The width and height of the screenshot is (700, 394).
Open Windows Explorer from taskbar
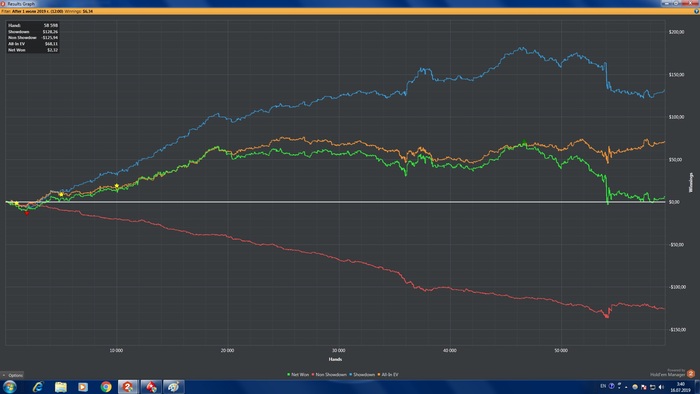click(60, 387)
